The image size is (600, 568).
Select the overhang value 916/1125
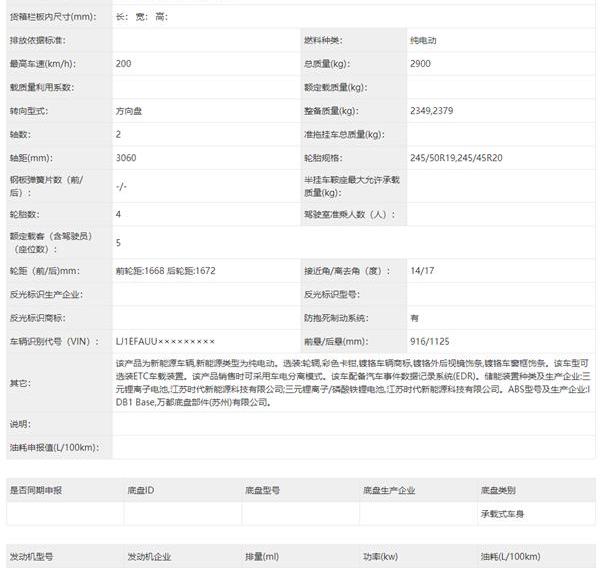pos(430,341)
